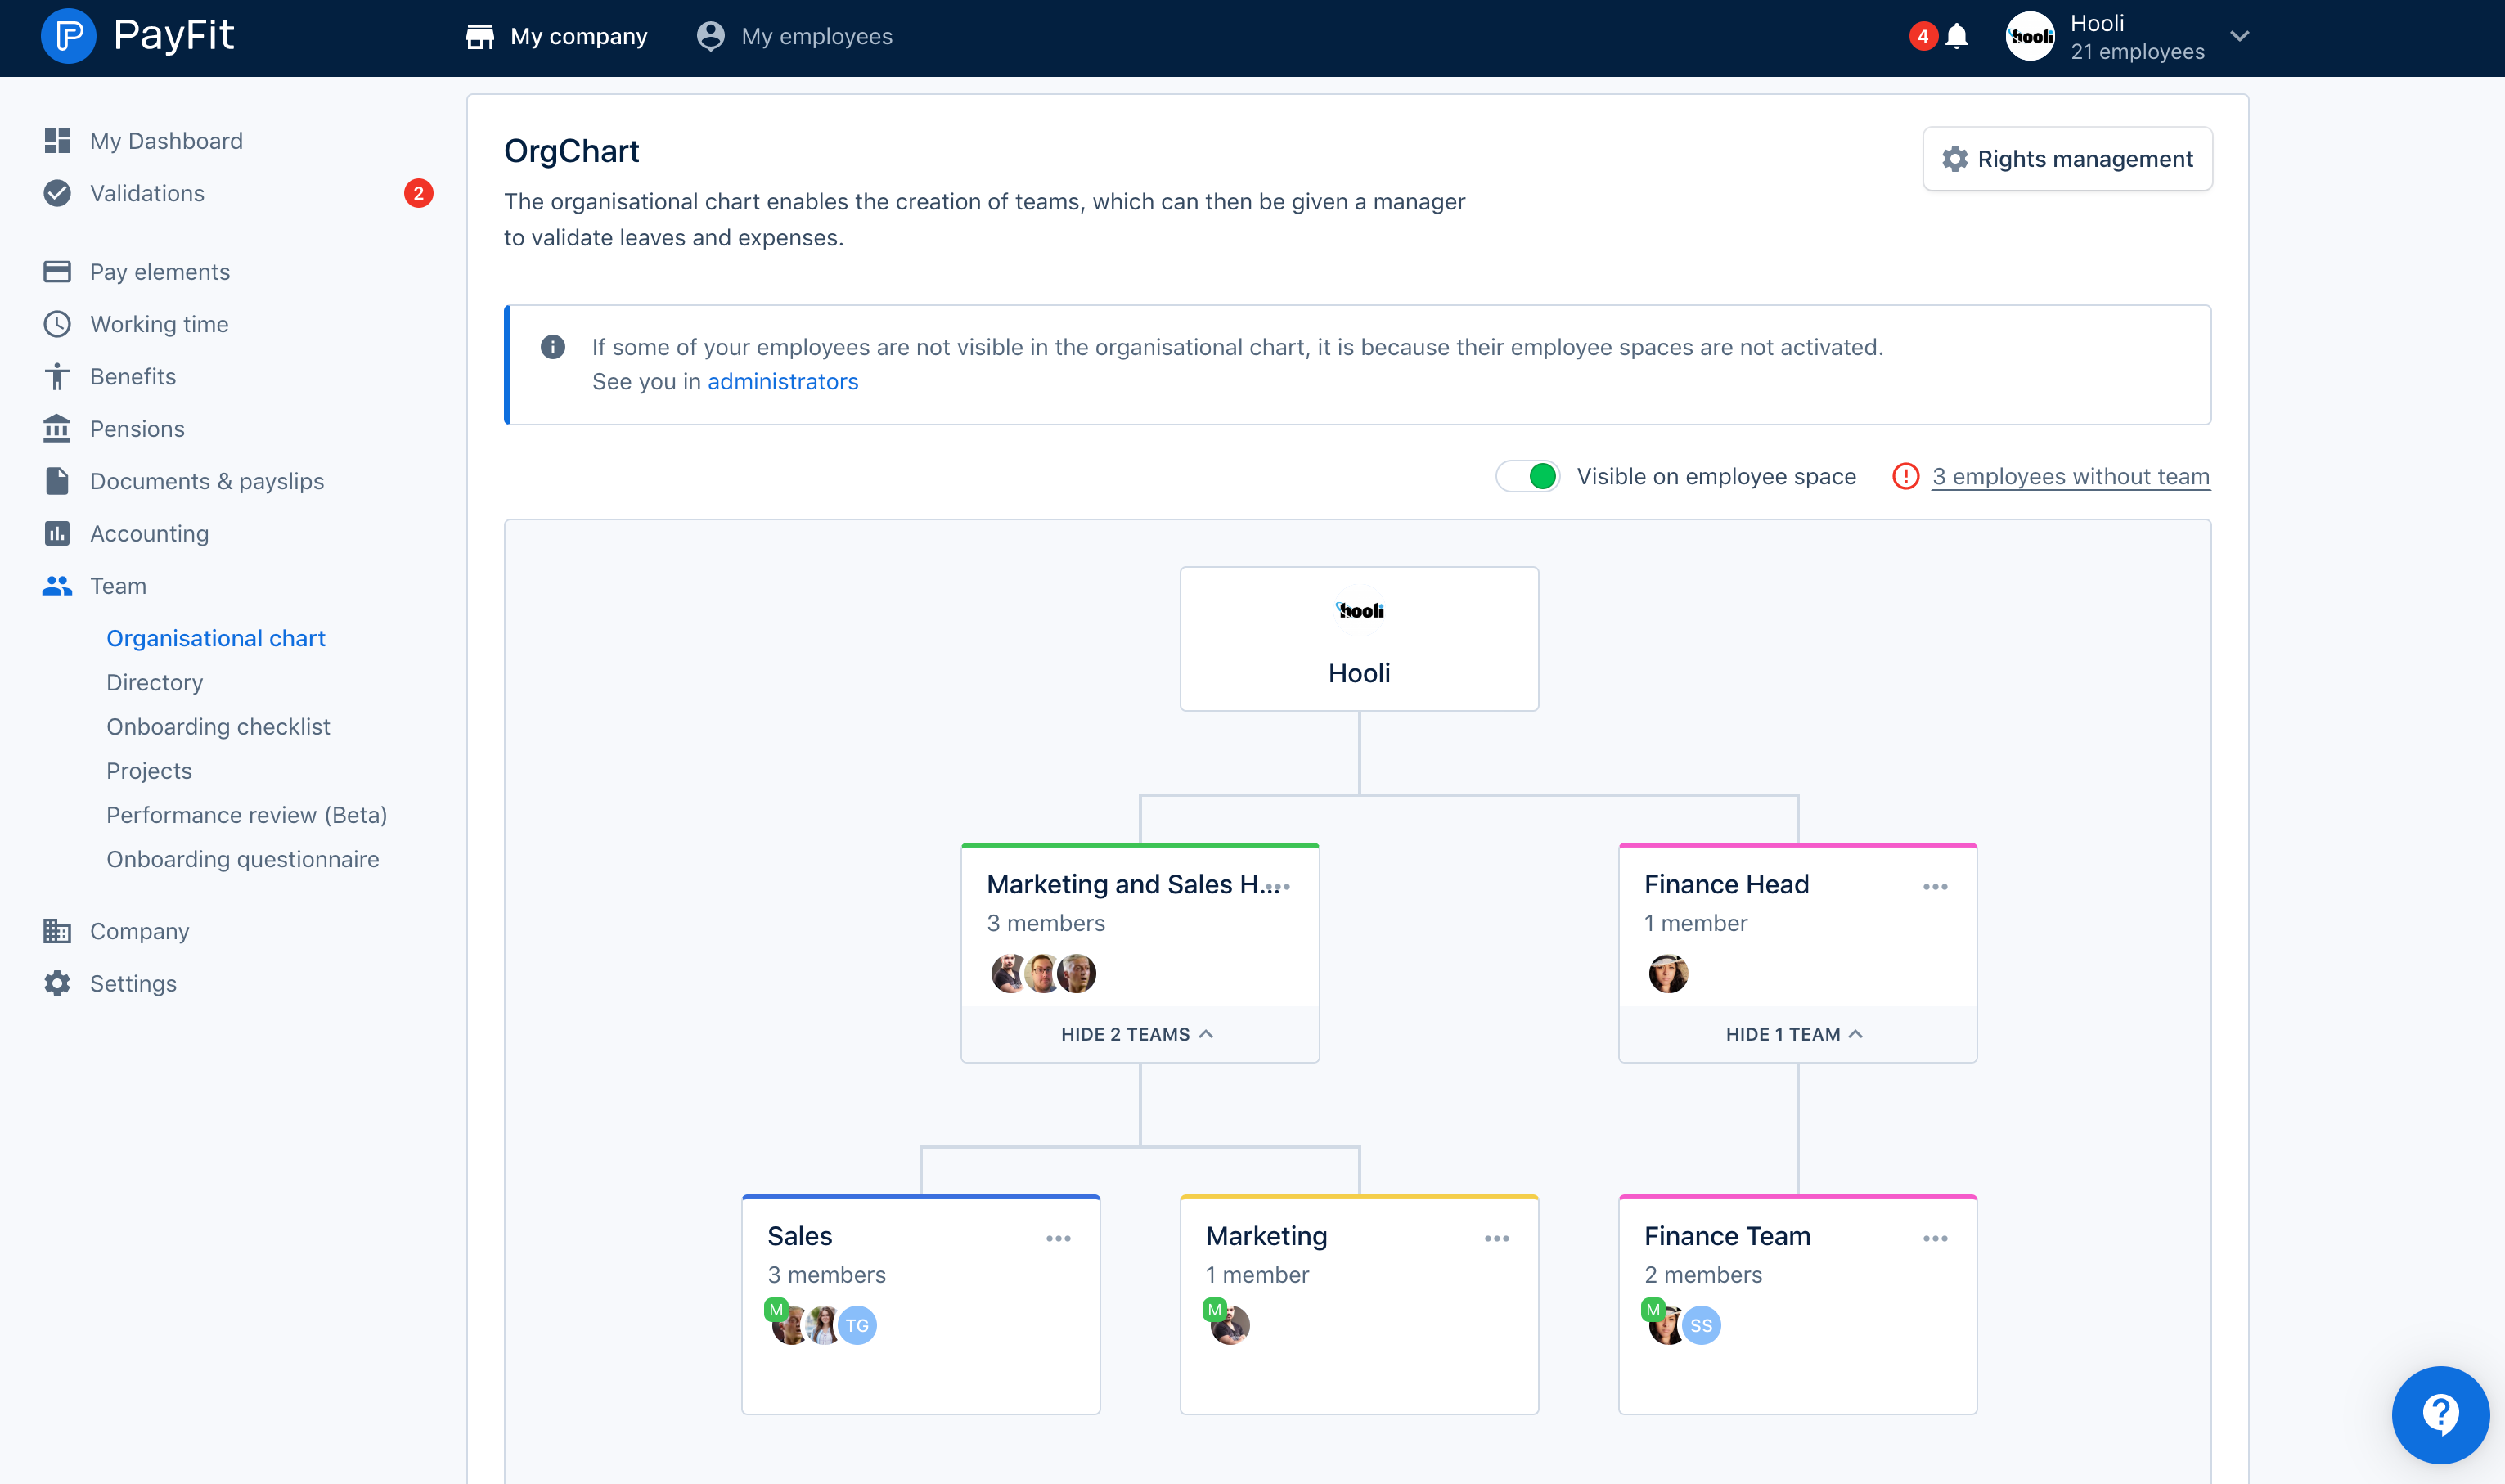
Task: Open the Sales team three-dot menu
Action: pos(1058,1238)
